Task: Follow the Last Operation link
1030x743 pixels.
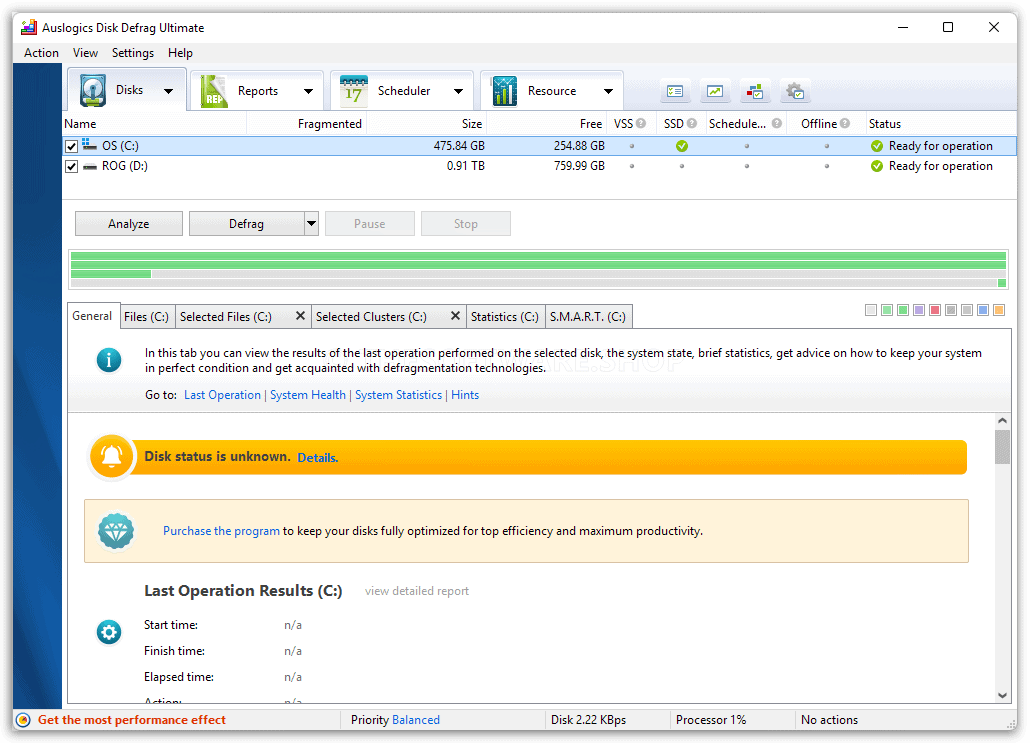Action: point(222,395)
